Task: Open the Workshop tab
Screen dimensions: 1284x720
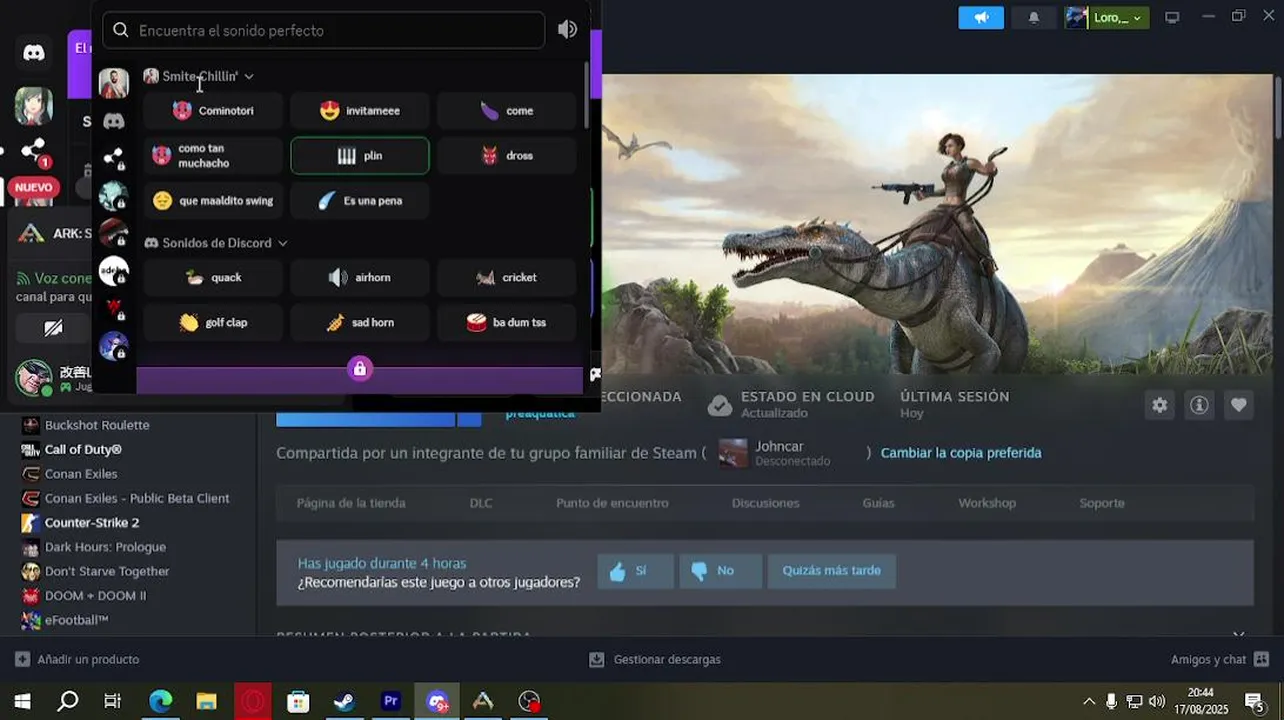Action: (x=987, y=503)
